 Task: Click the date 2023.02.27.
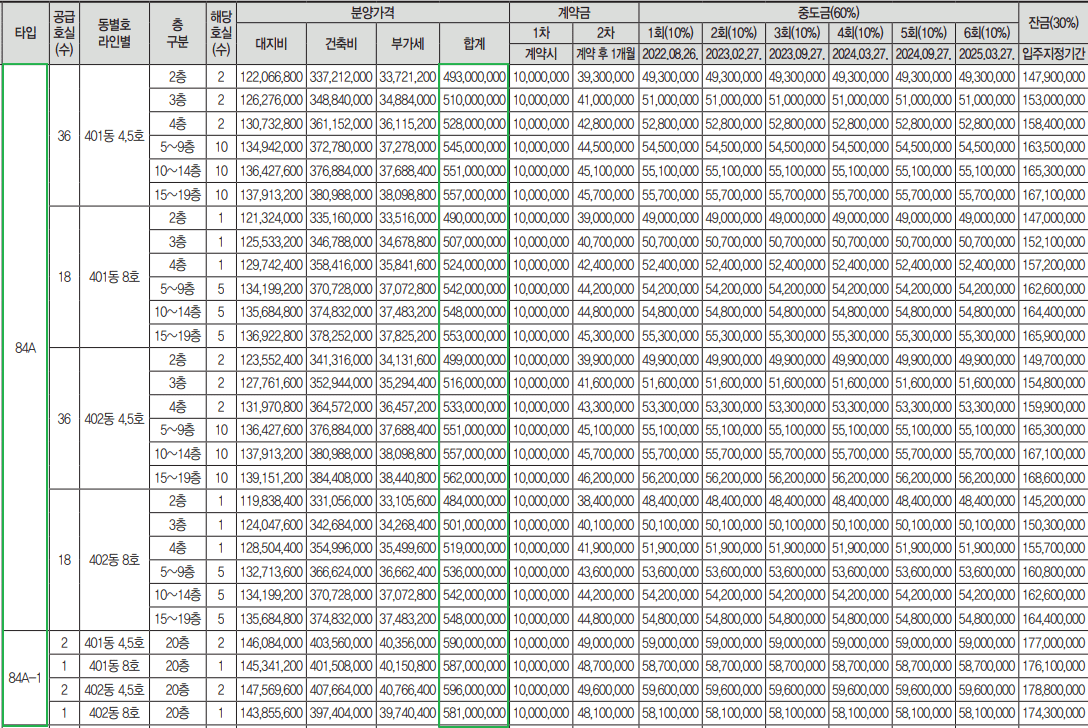[x=733, y=53]
